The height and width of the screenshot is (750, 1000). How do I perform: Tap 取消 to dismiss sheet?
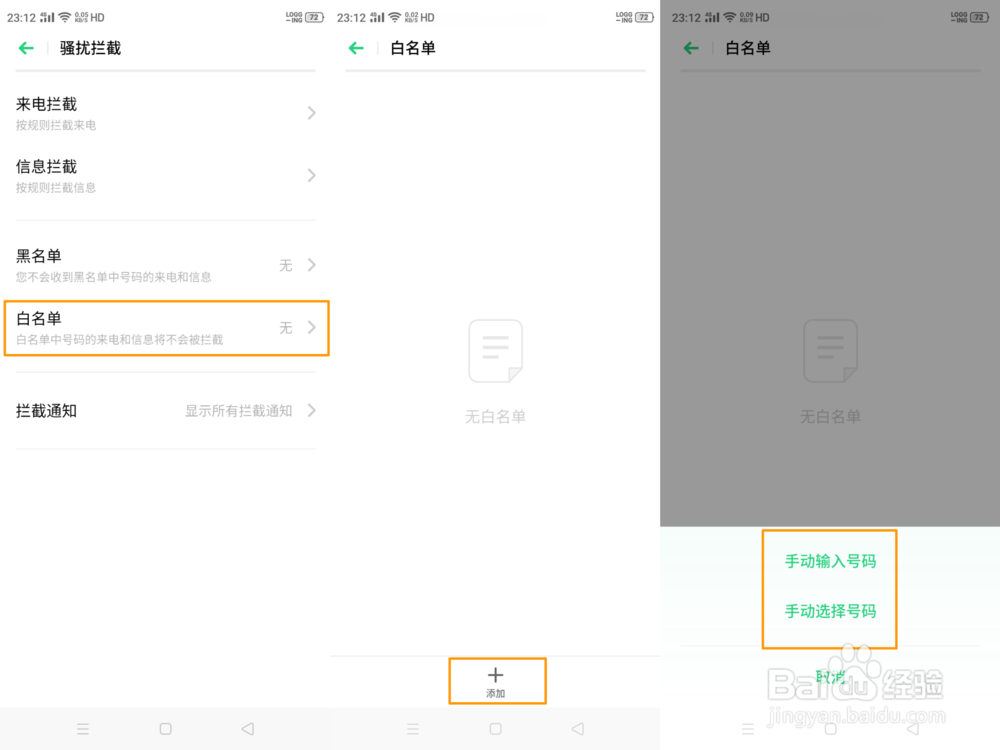[x=830, y=677]
